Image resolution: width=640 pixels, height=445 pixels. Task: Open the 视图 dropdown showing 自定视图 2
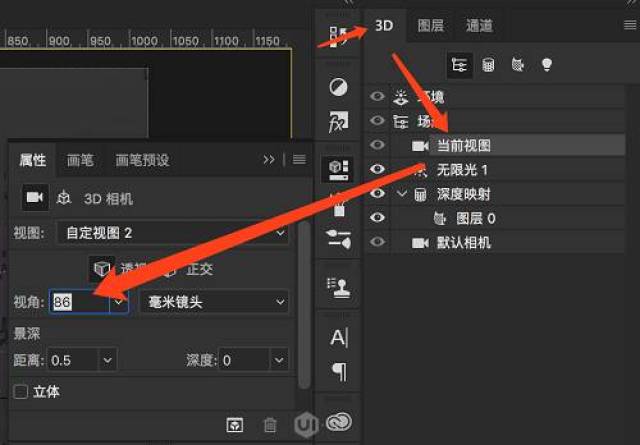[173, 233]
